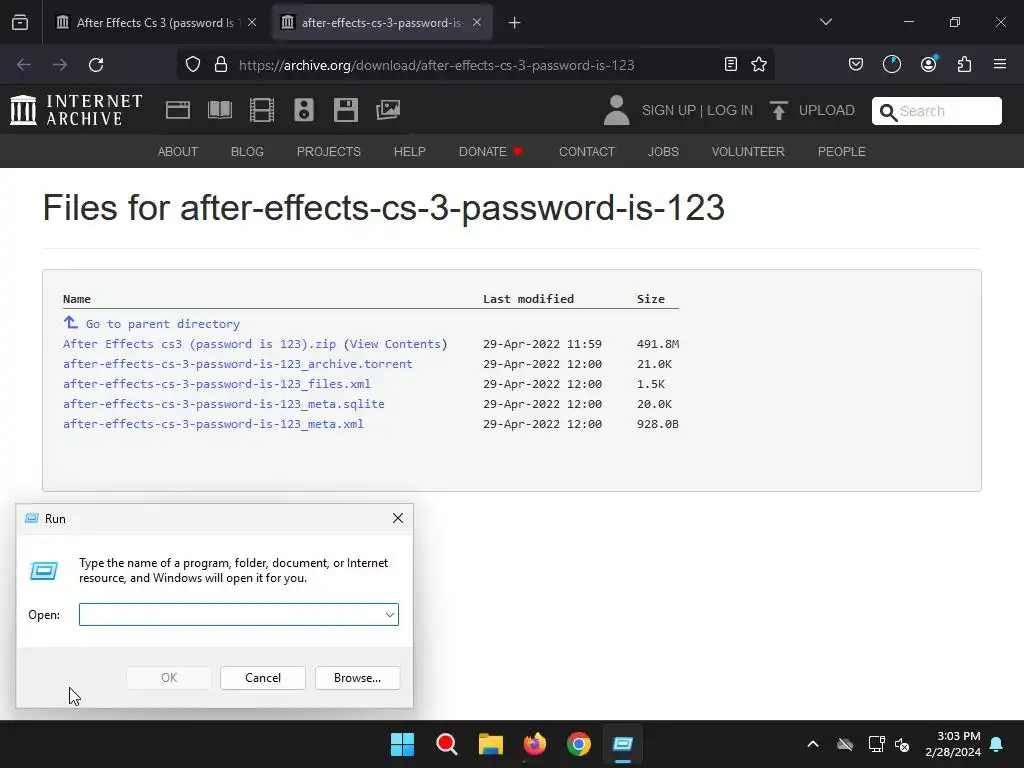Open notifications bell
This screenshot has height=768, width=1024.
(x=997, y=744)
